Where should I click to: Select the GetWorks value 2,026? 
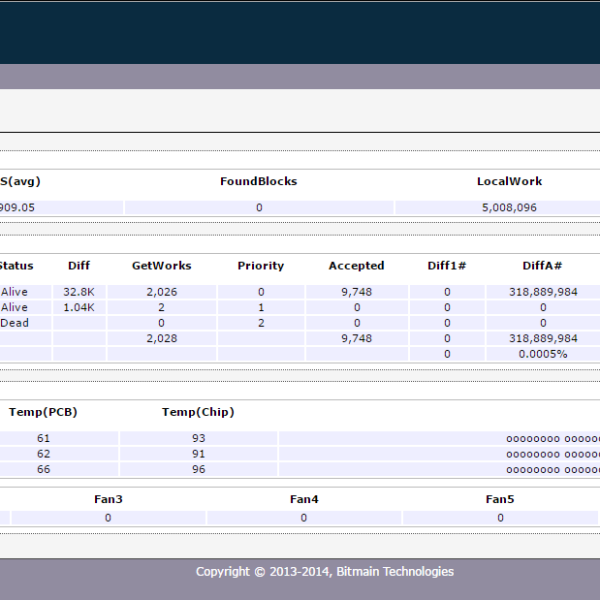click(x=161, y=292)
